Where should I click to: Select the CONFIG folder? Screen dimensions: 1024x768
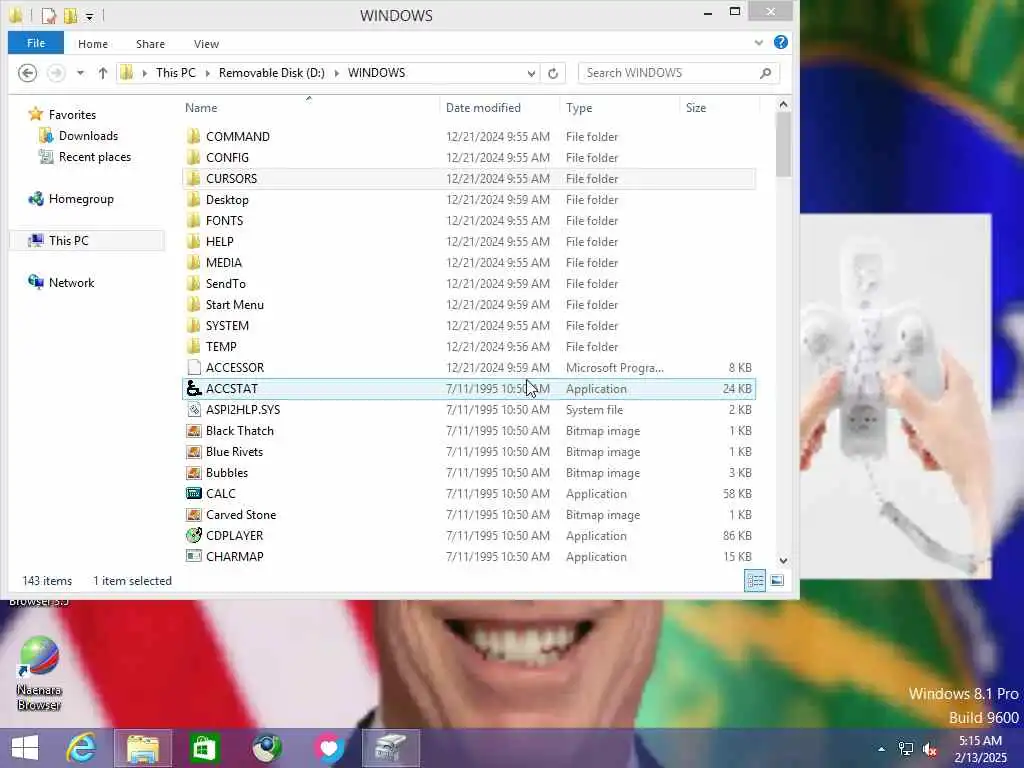[469, 157]
